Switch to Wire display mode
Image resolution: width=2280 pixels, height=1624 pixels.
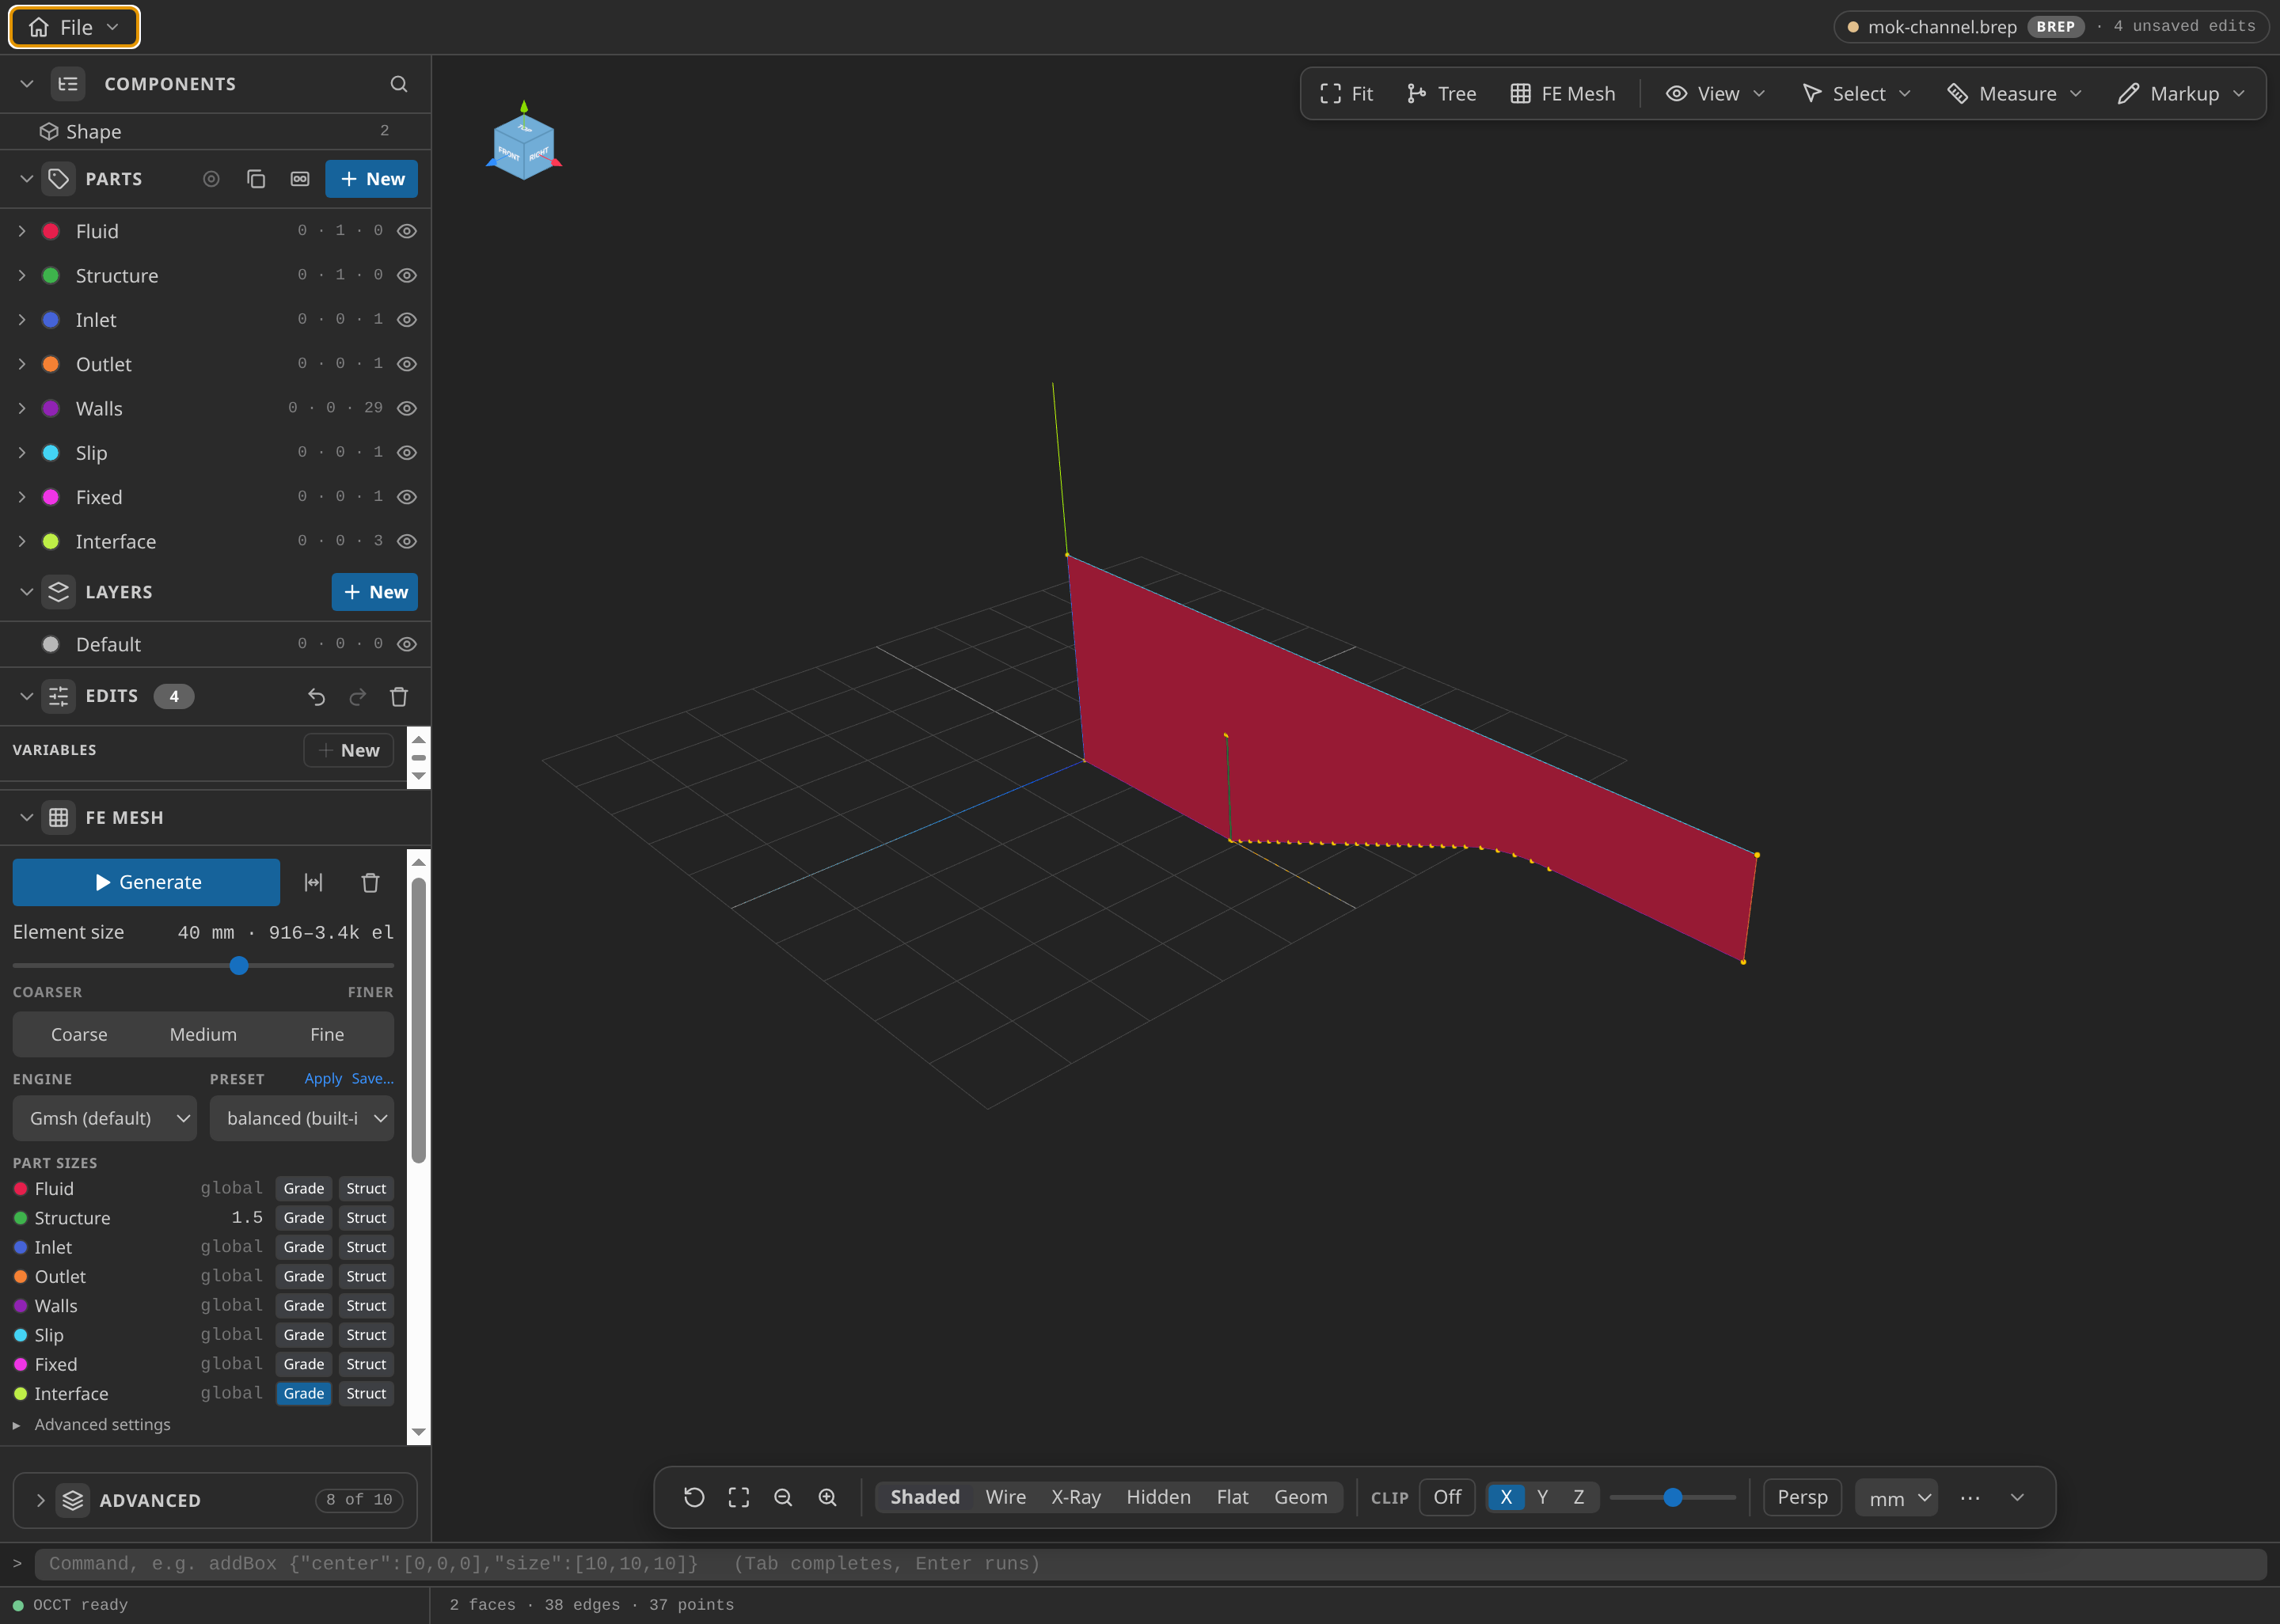coord(1006,1497)
